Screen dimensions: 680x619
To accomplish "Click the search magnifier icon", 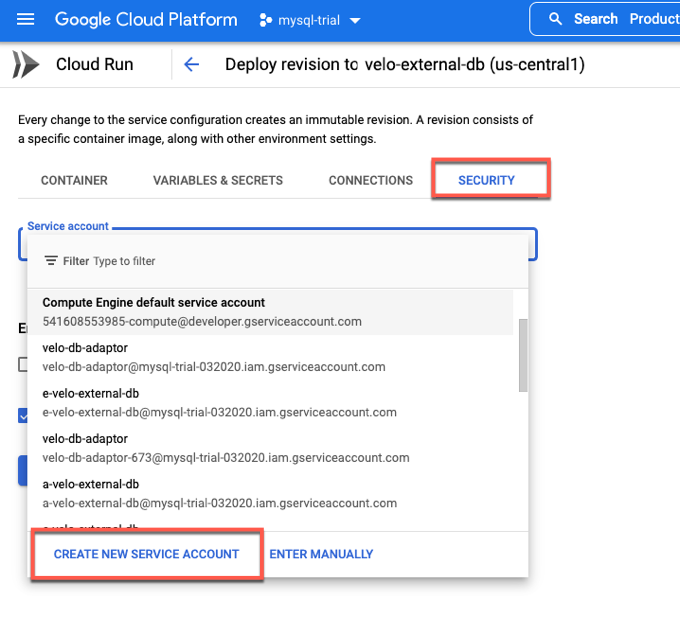I will click(x=555, y=19).
